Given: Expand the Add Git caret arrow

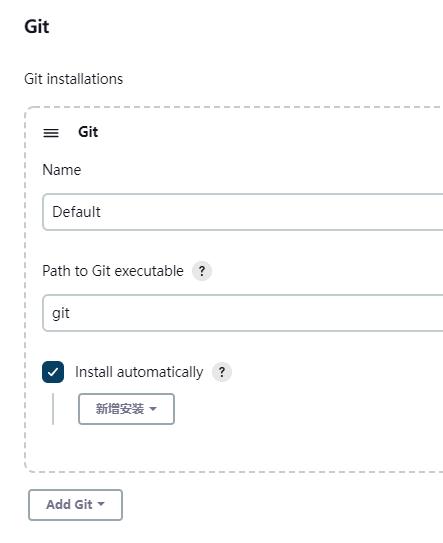Looking at the screenshot, I should click(x=101, y=504).
